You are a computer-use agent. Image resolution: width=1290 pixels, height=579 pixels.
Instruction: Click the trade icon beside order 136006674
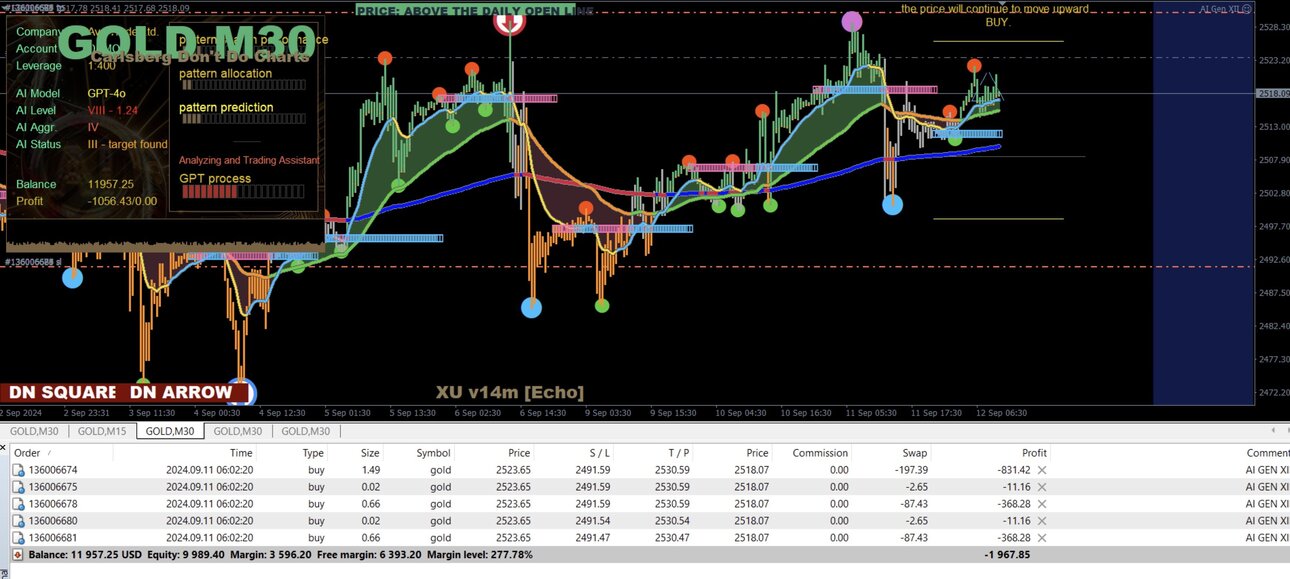[18, 470]
